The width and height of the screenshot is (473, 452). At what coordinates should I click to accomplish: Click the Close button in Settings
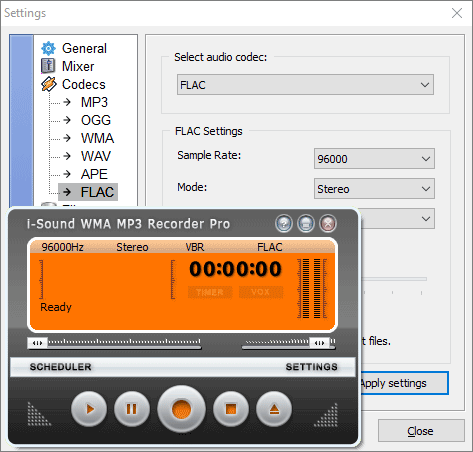click(x=421, y=431)
